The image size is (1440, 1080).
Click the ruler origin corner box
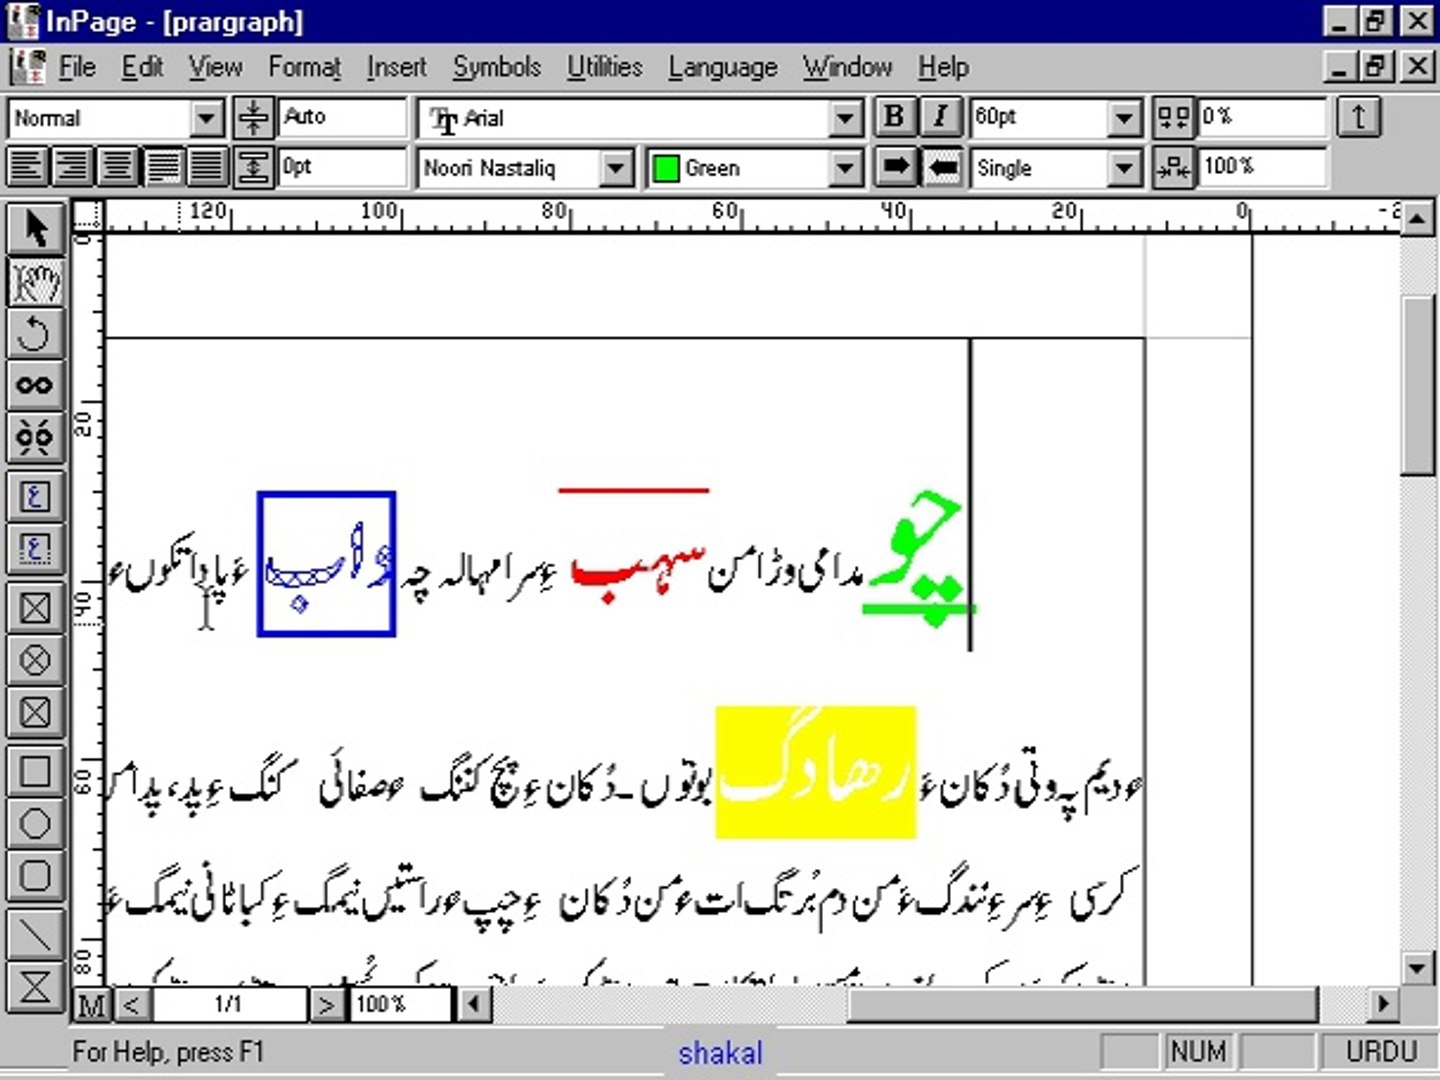(x=88, y=215)
